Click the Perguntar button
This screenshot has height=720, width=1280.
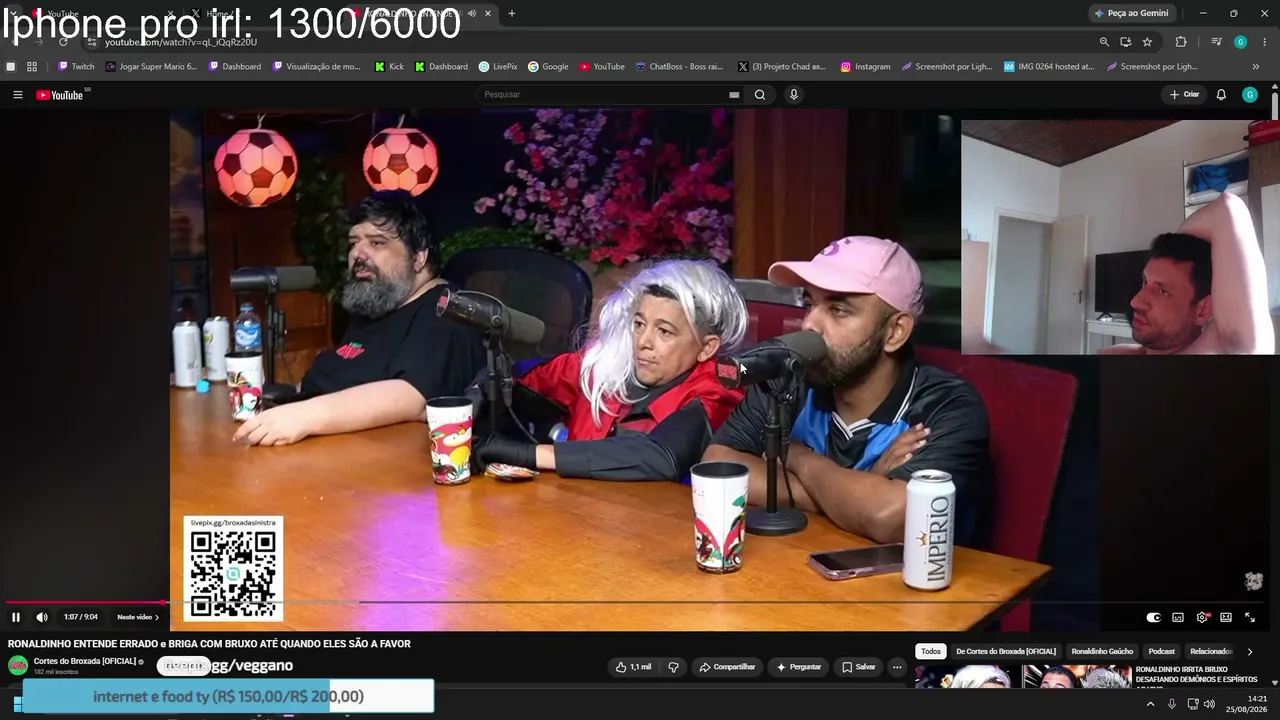tap(798, 667)
